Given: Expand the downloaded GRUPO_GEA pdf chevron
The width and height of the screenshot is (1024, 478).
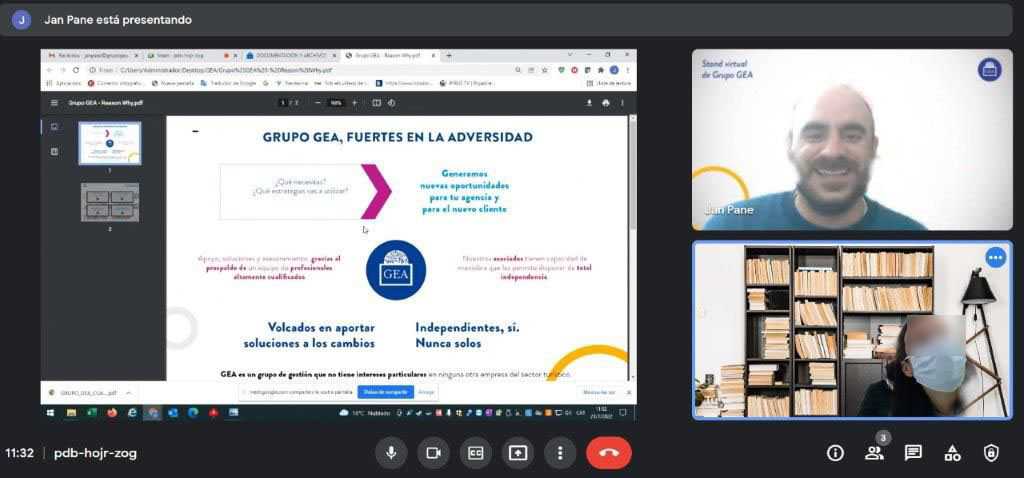Looking at the screenshot, I should [x=128, y=393].
